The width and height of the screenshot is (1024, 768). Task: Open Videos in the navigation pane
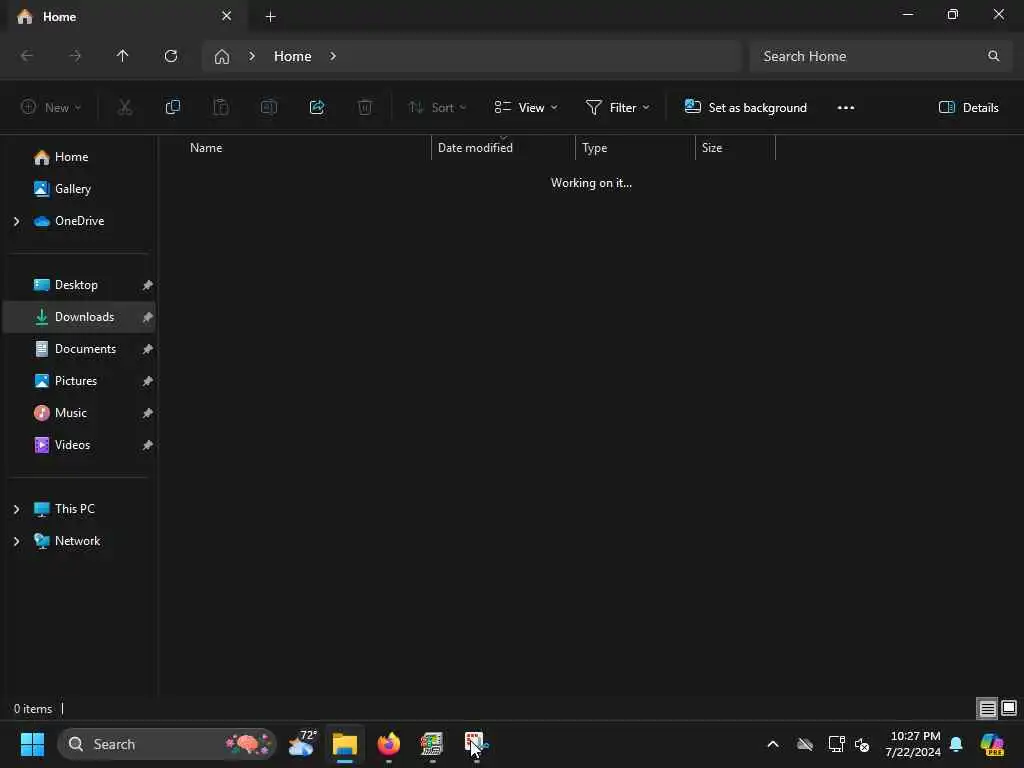[x=79, y=445]
